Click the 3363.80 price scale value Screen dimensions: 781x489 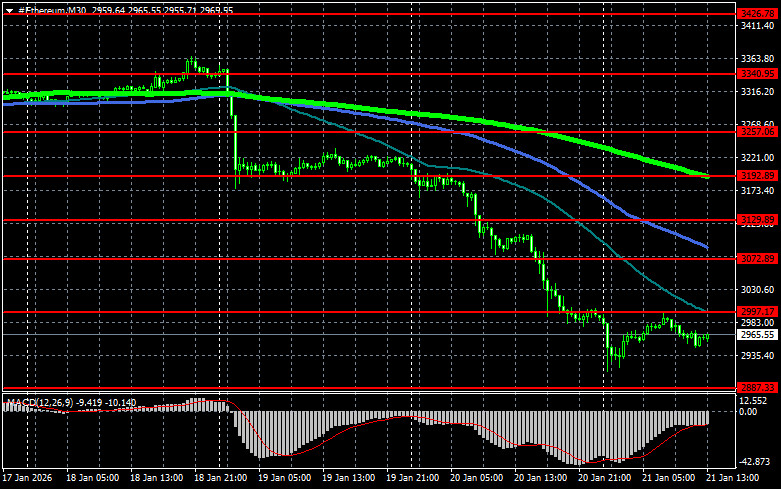(758, 59)
